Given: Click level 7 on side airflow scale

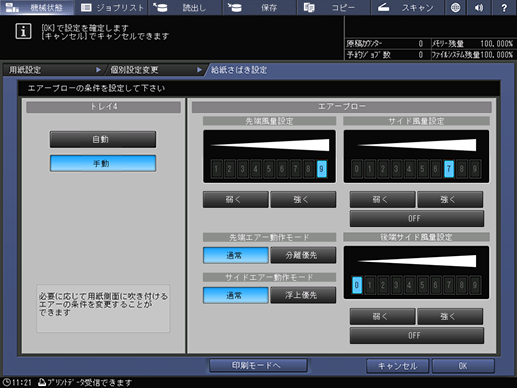Looking at the screenshot, I should (449, 169).
